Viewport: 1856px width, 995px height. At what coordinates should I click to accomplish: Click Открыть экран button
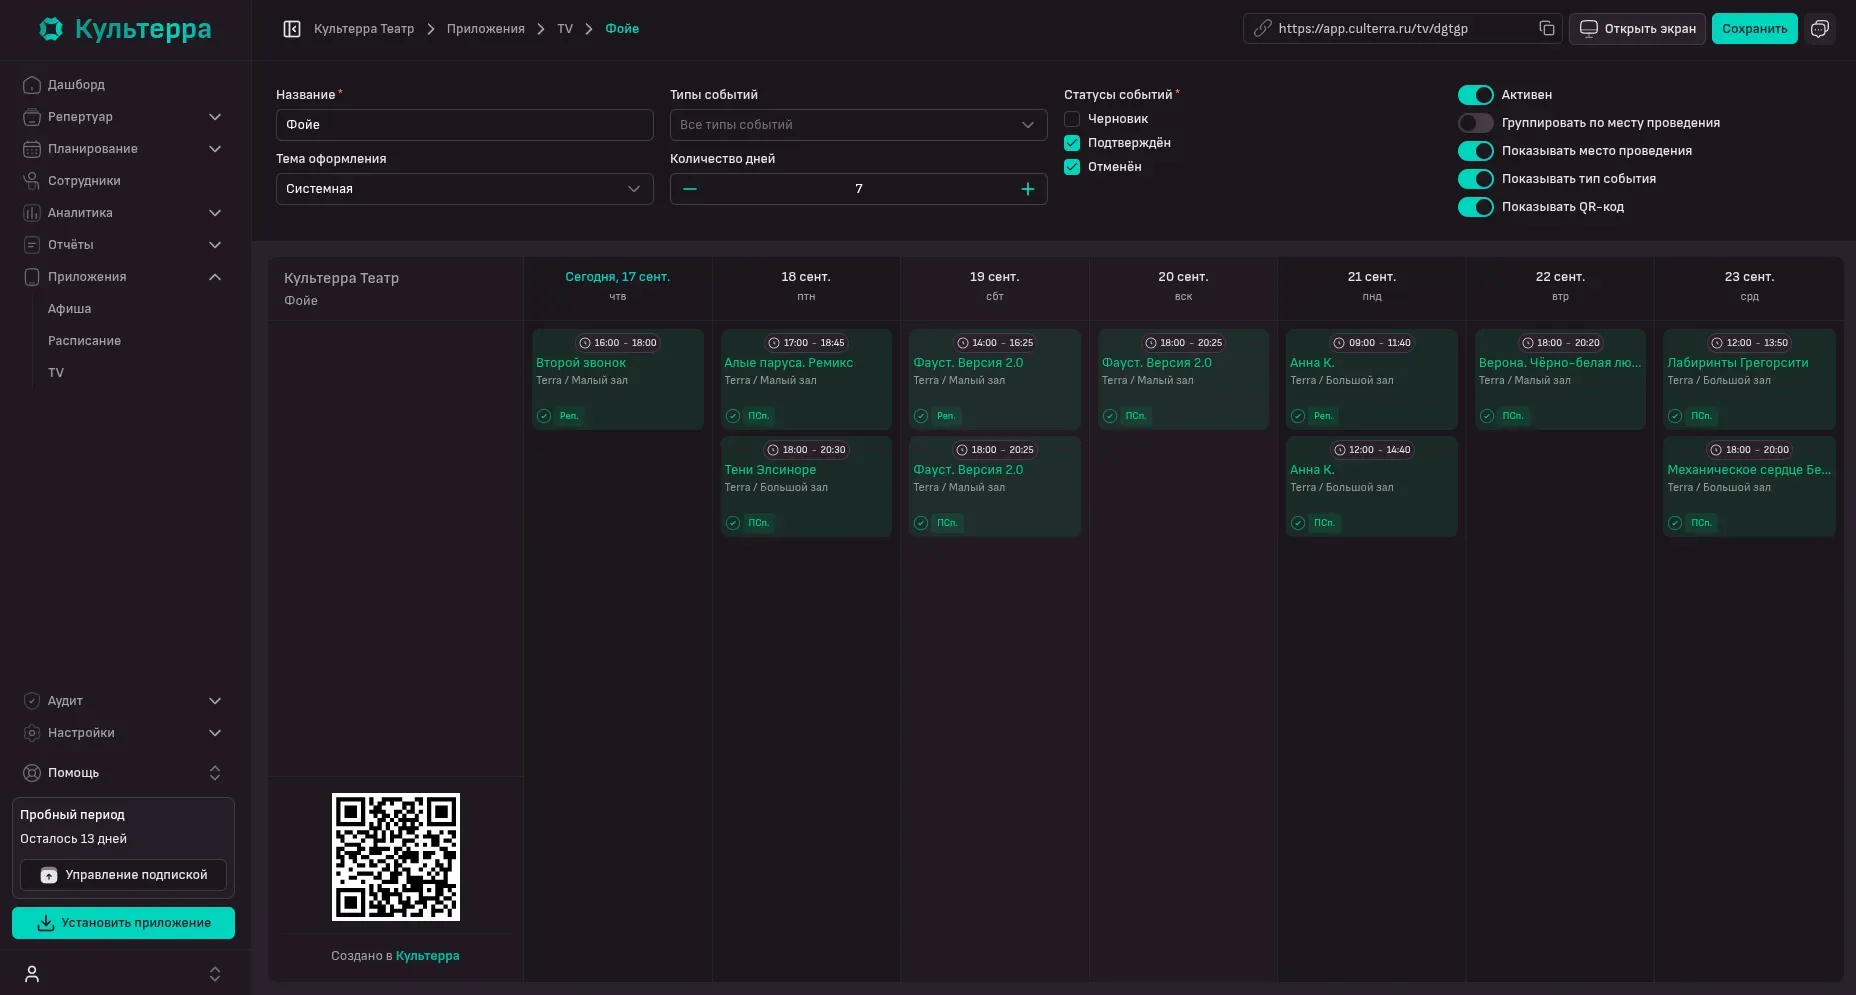(1637, 29)
